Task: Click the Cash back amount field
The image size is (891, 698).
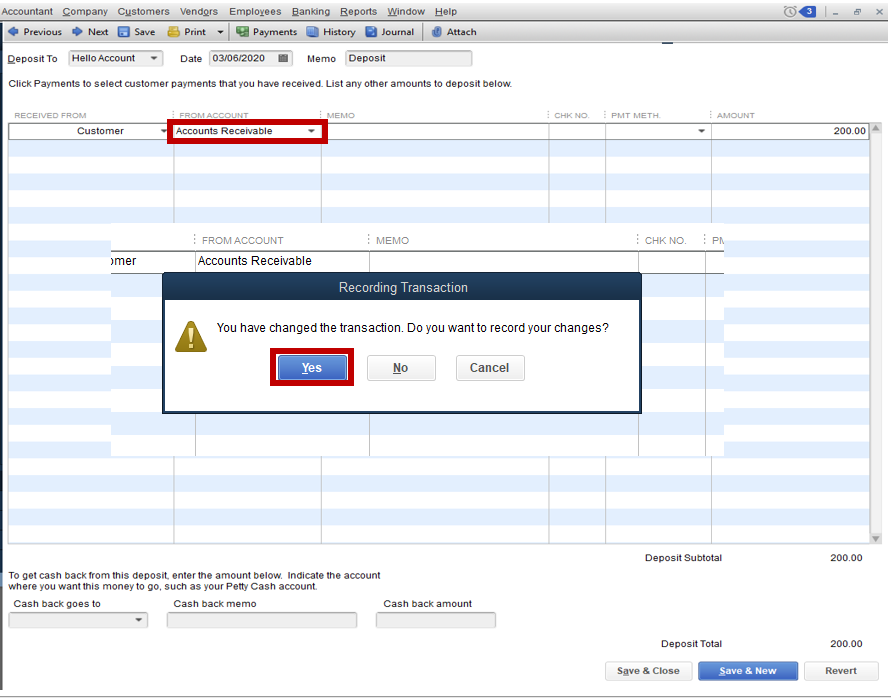Action: 436,620
